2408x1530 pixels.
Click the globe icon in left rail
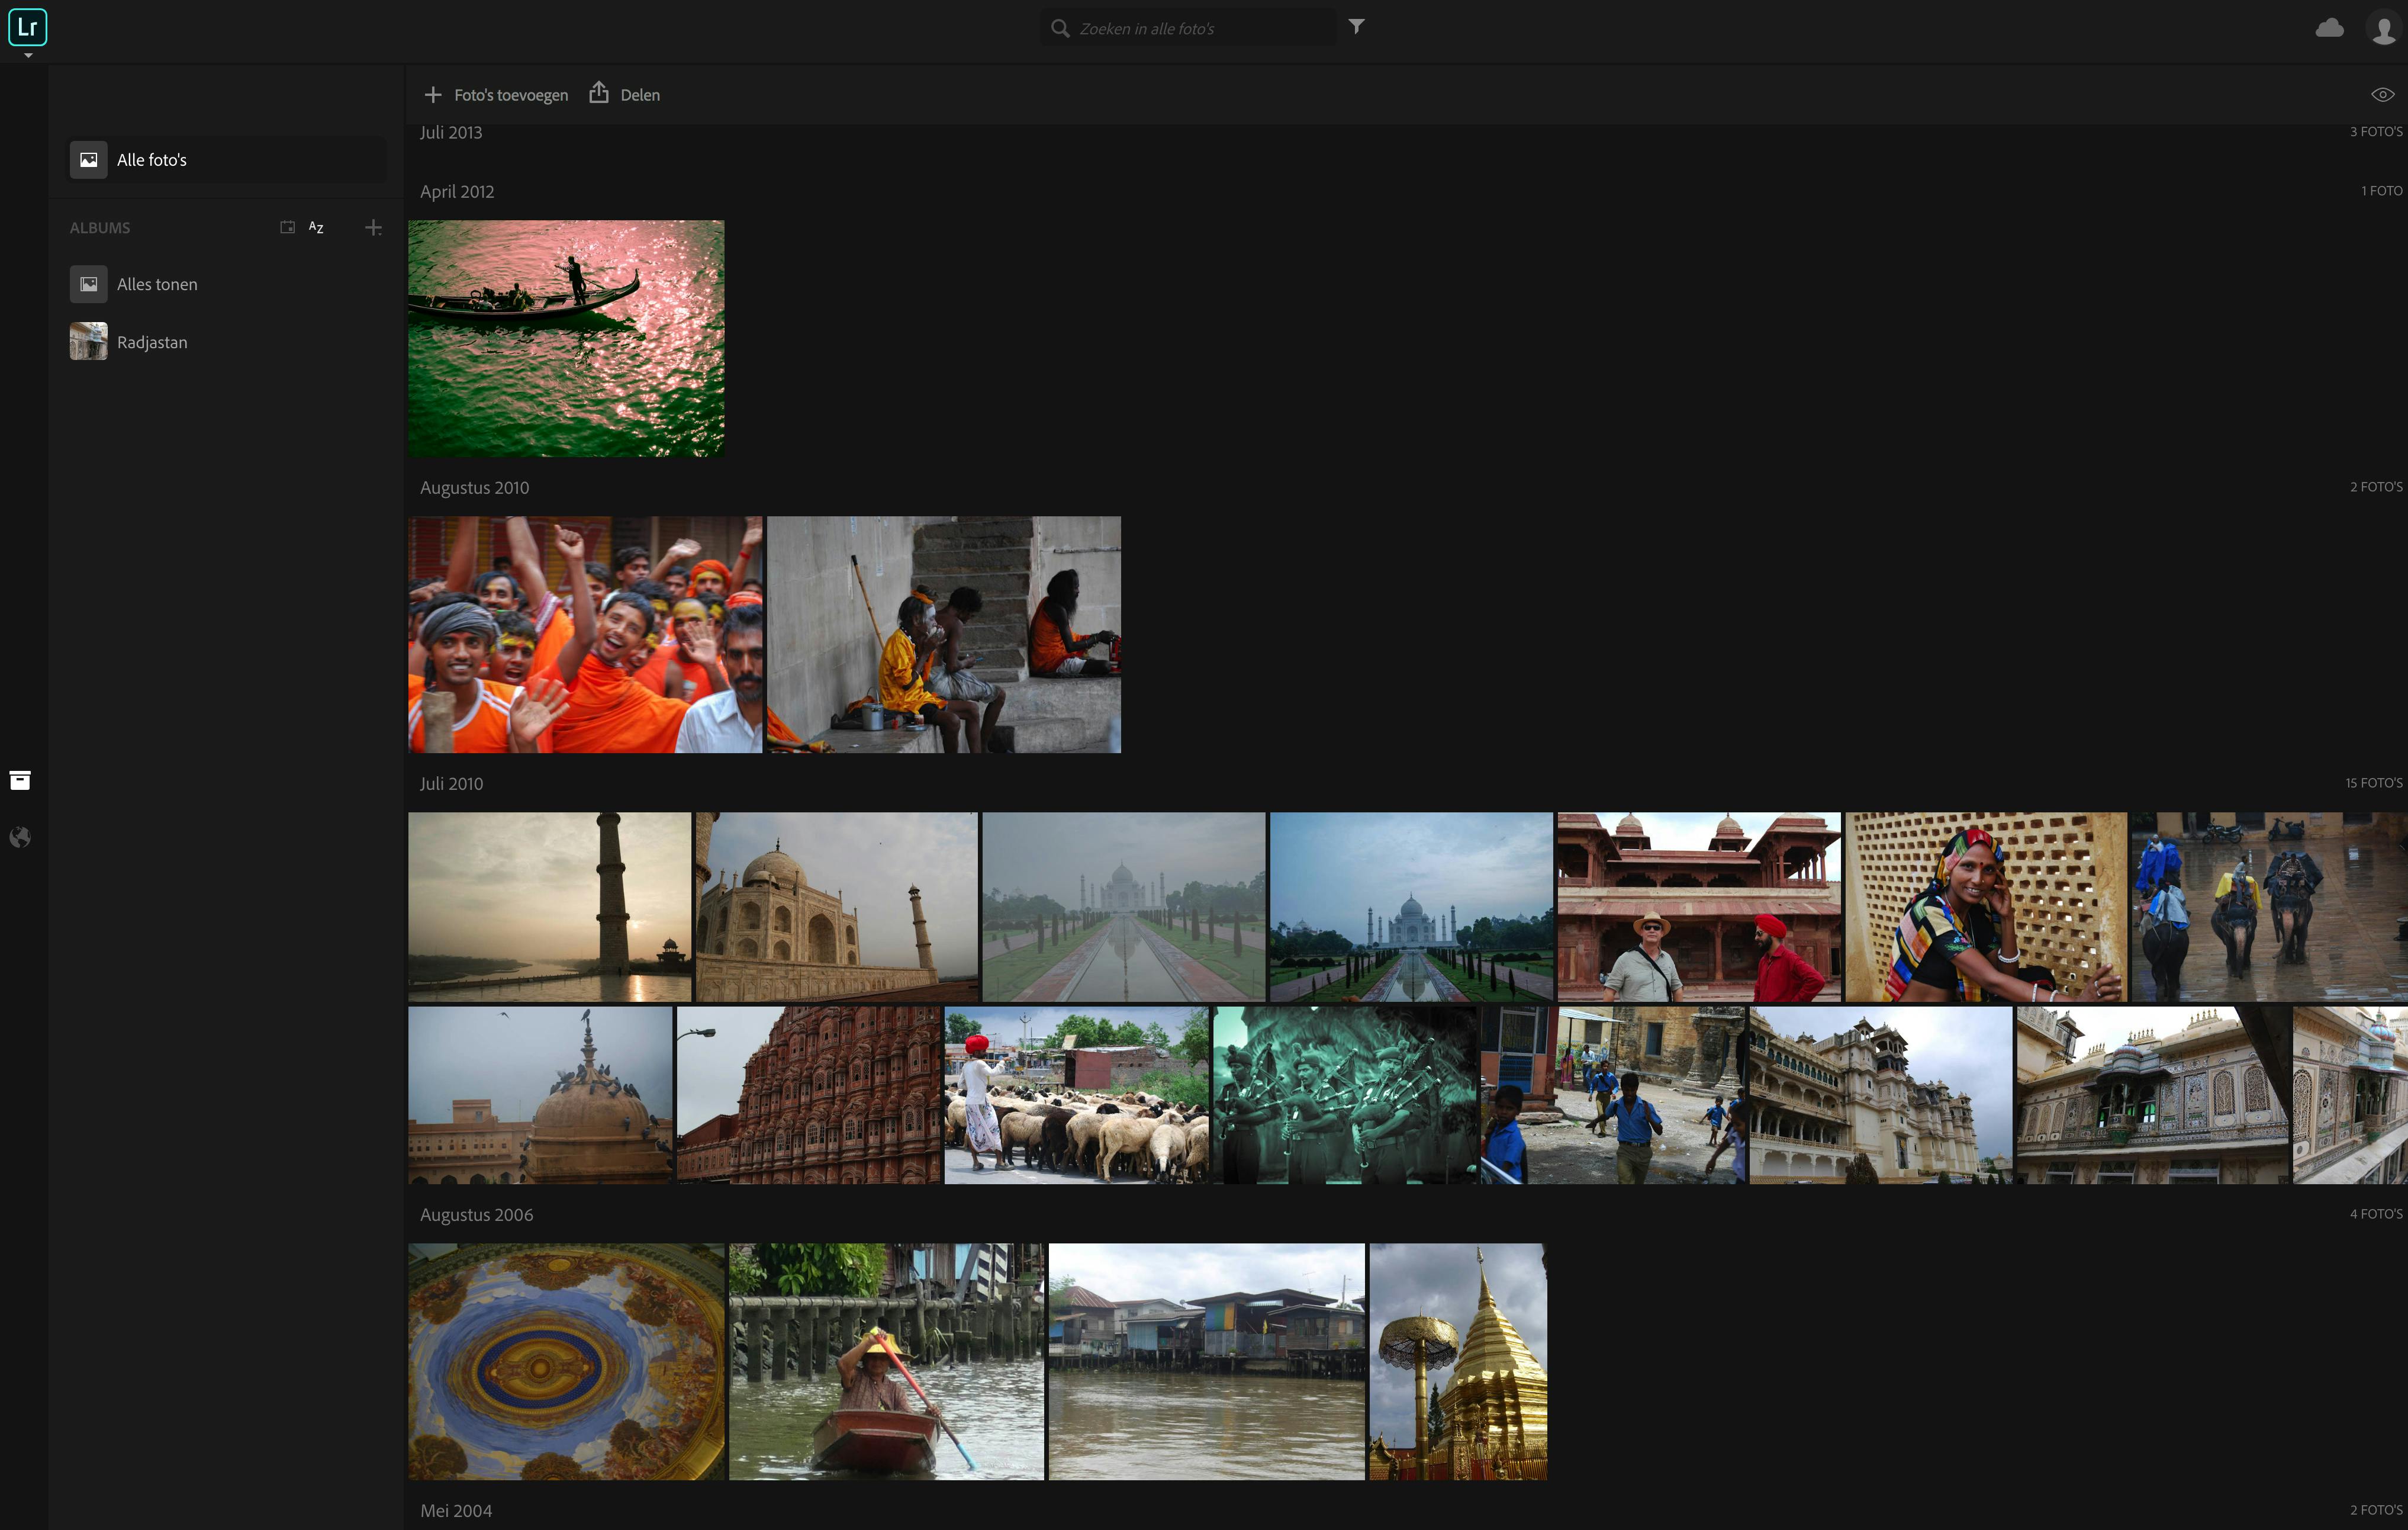tap(20, 837)
